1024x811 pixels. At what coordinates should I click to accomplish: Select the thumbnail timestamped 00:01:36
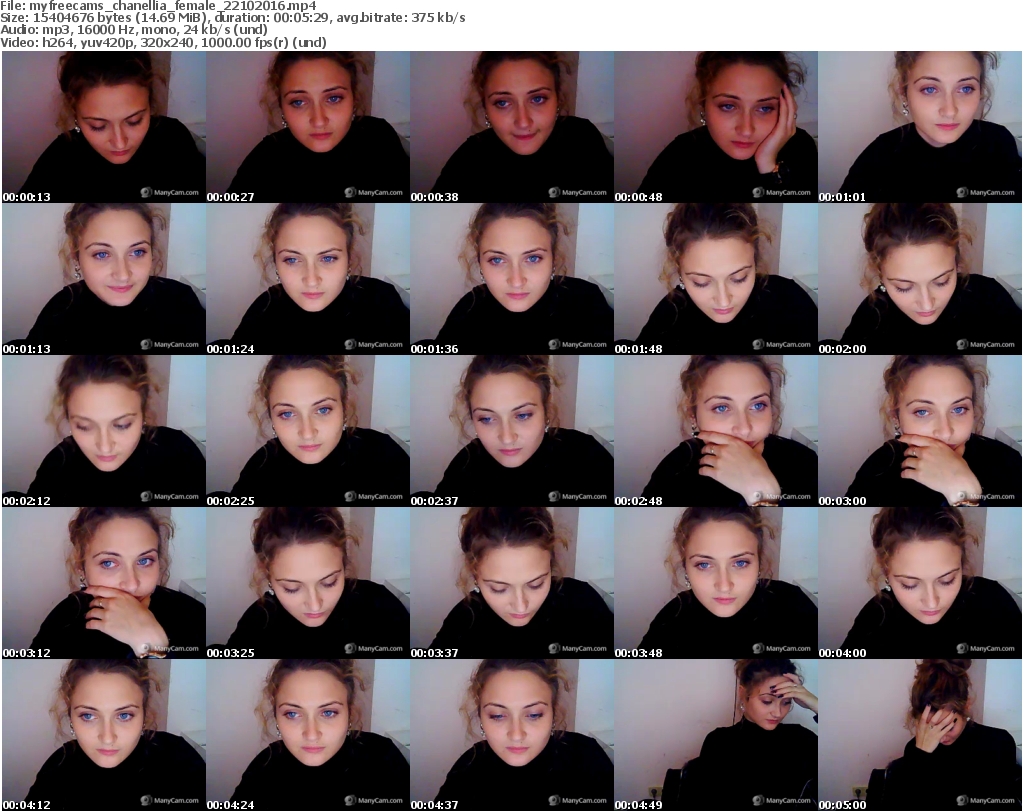pyautogui.click(x=512, y=279)
